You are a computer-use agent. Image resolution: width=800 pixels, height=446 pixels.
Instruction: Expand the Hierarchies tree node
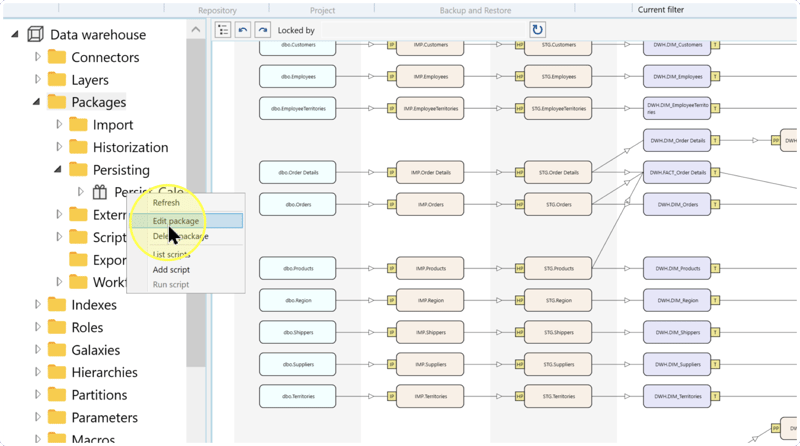pyautogui.click(x=37, y=372)
